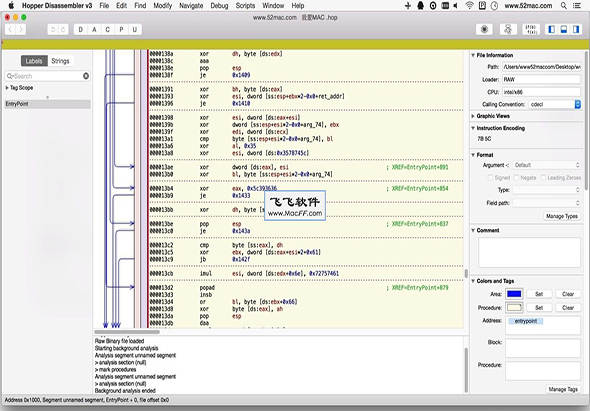
Task: Click the Path field in File Information
Action: tap(541, 67)
